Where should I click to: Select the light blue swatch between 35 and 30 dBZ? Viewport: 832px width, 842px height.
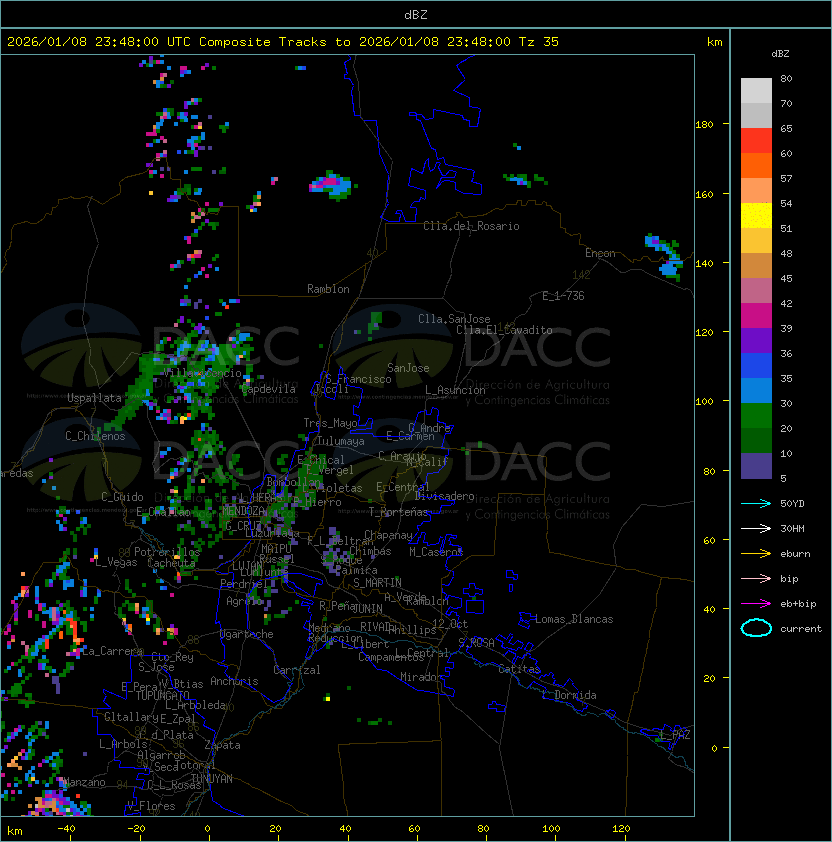click(x=756, y=391)
